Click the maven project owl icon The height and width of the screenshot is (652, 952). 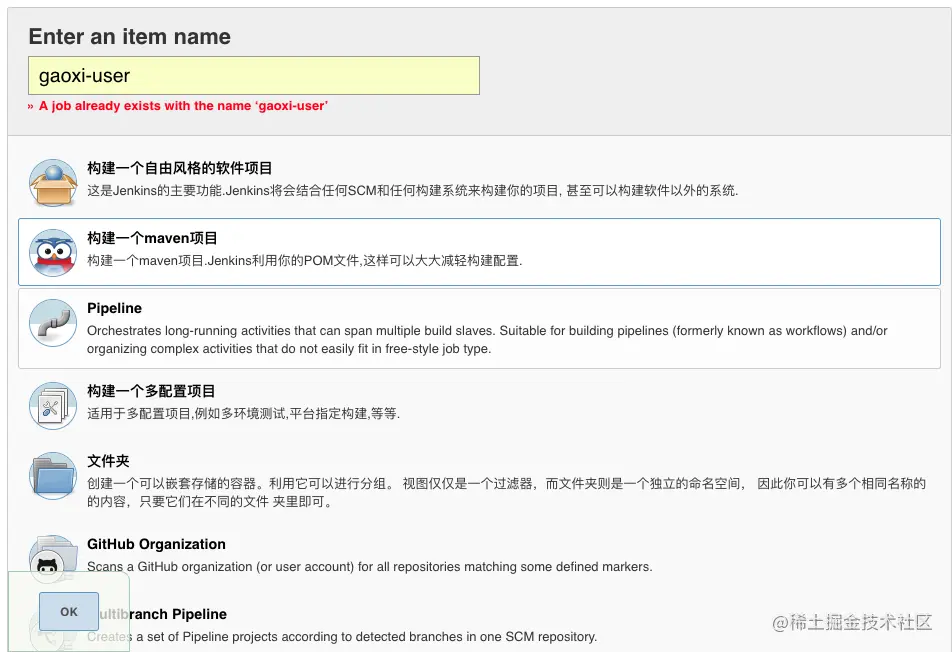click(53, 253)
